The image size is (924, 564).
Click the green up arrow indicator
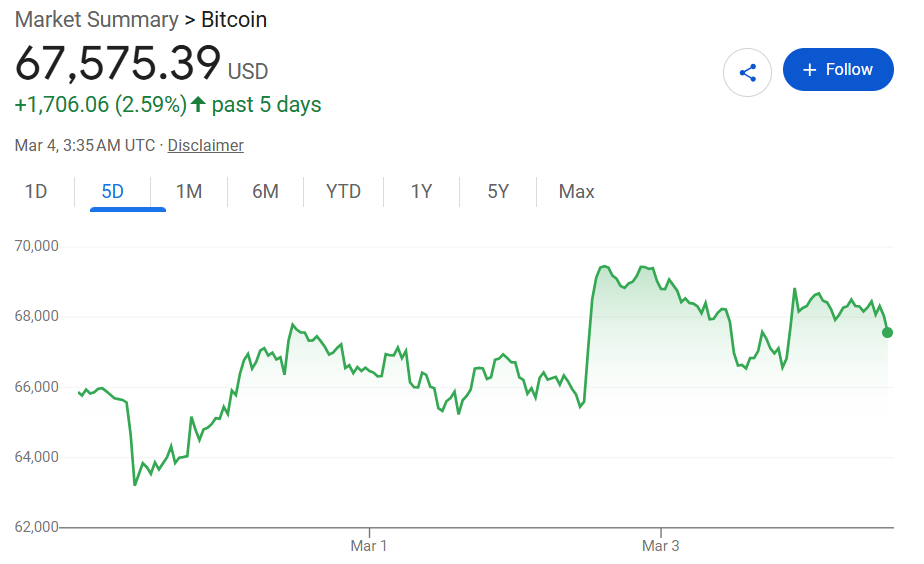(197, 104)
